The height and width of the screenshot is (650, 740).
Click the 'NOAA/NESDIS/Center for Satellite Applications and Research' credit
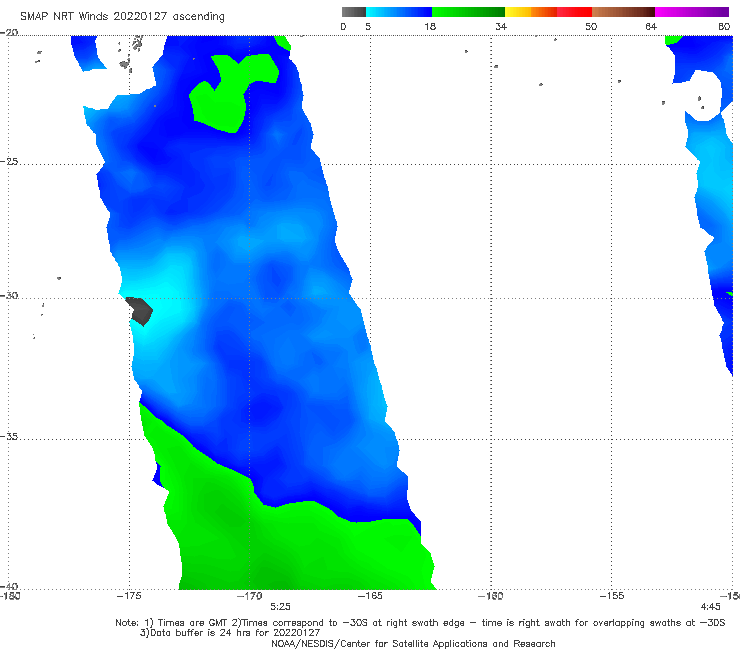click(413, 643)
